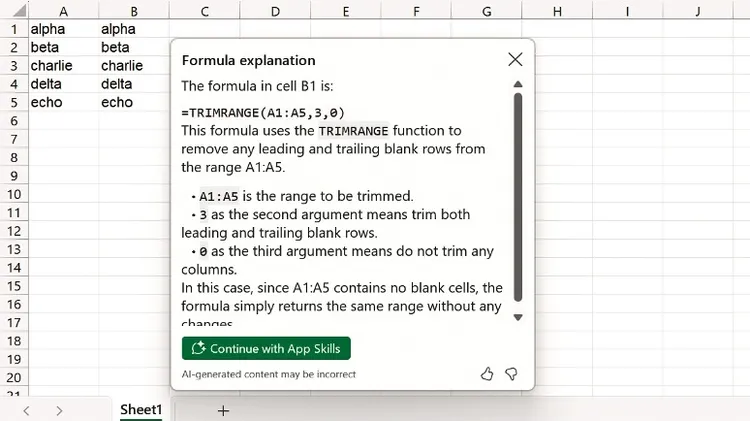Click the thumbs down feedback icon

511,374
